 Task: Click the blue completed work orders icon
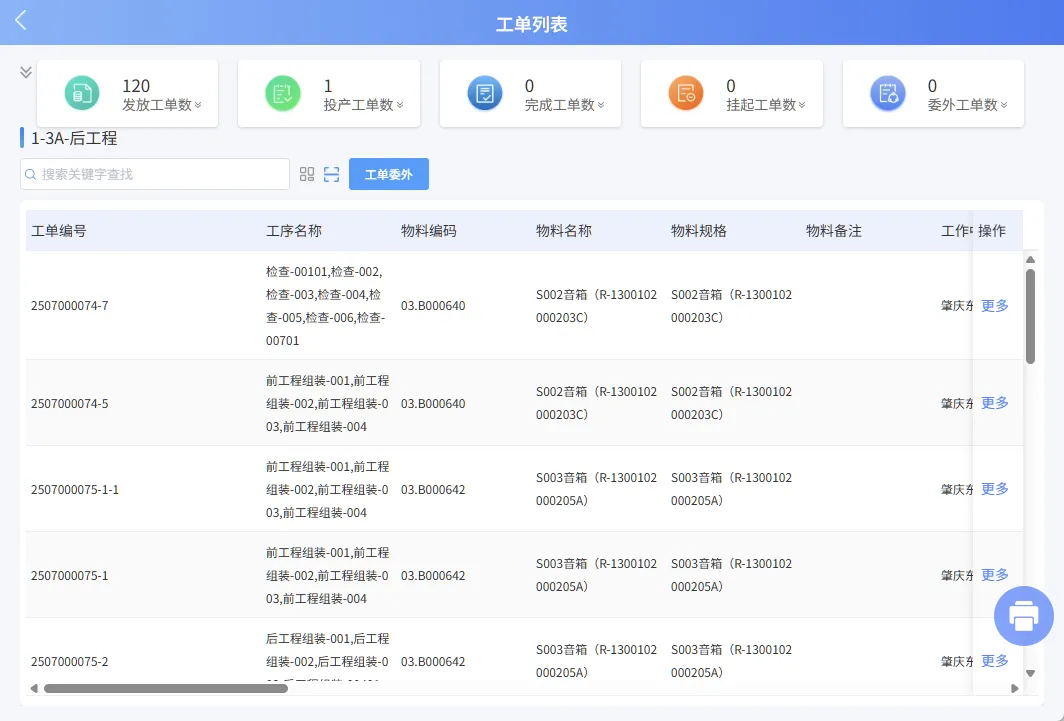tap(485, 94)
